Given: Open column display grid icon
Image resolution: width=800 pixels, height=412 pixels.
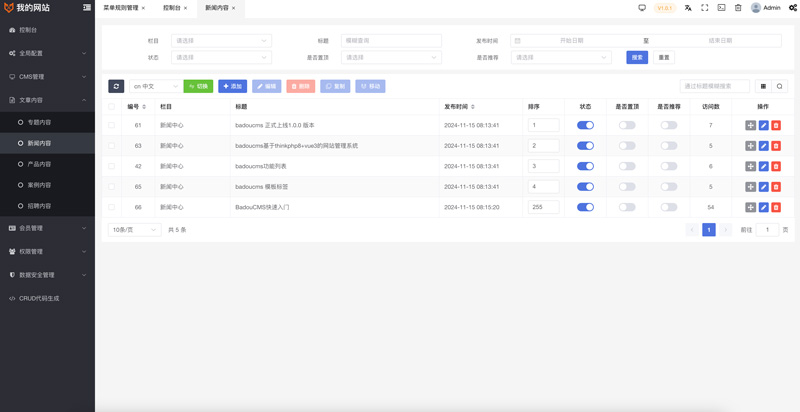Looking at the screenshot, I should point(763,86).
